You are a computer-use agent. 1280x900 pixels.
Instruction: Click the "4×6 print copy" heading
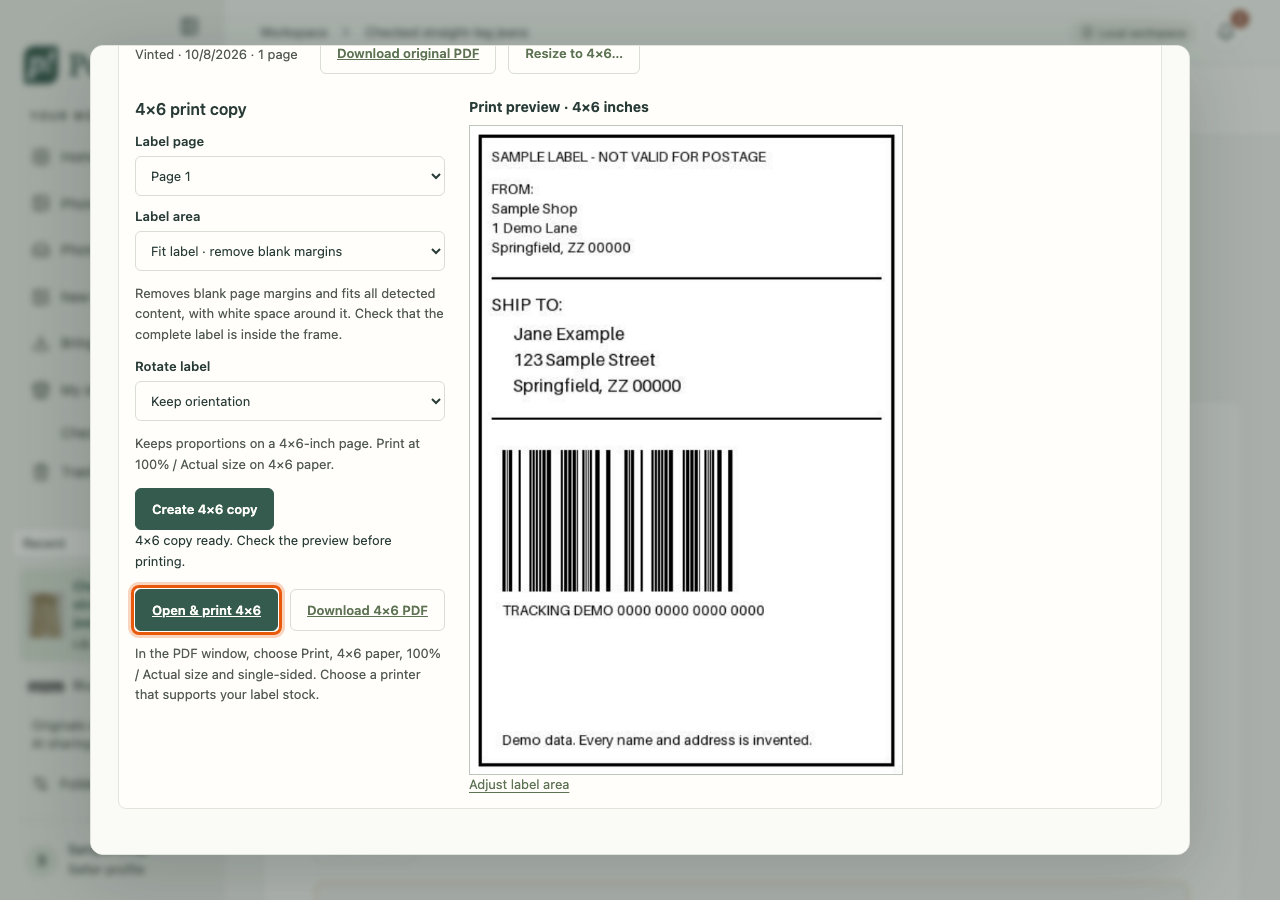tap(191, 109)
